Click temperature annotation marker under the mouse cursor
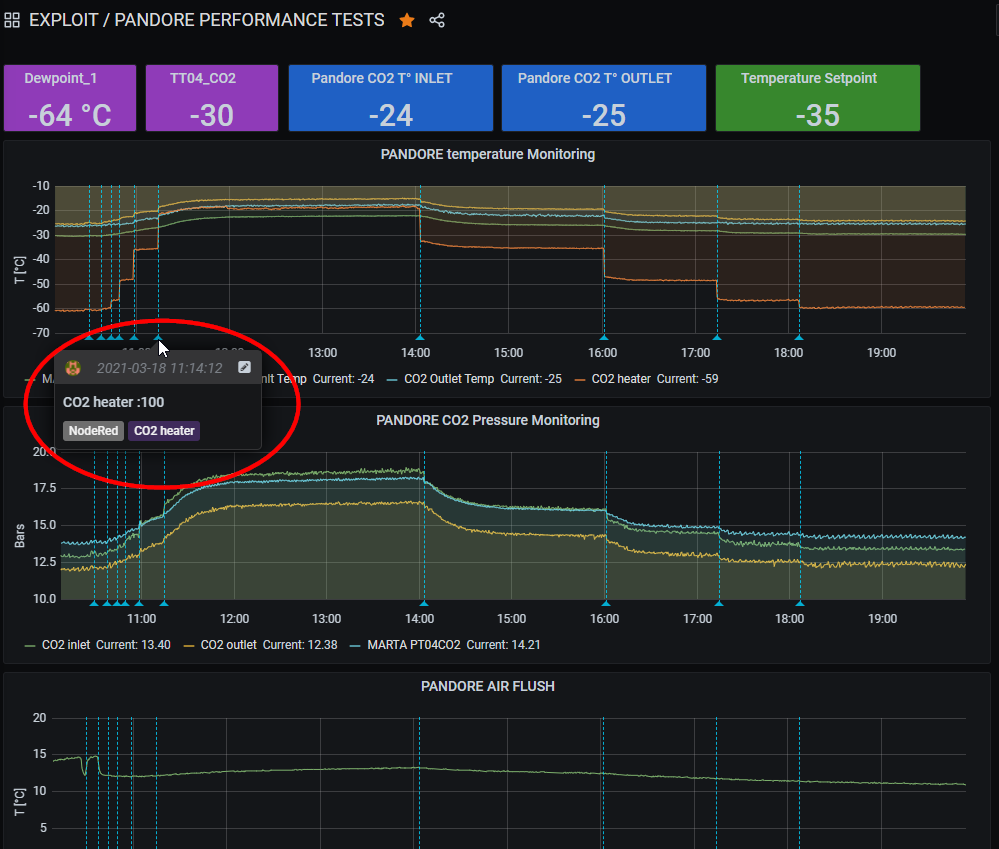999x849 pixels. click(159, 337)
